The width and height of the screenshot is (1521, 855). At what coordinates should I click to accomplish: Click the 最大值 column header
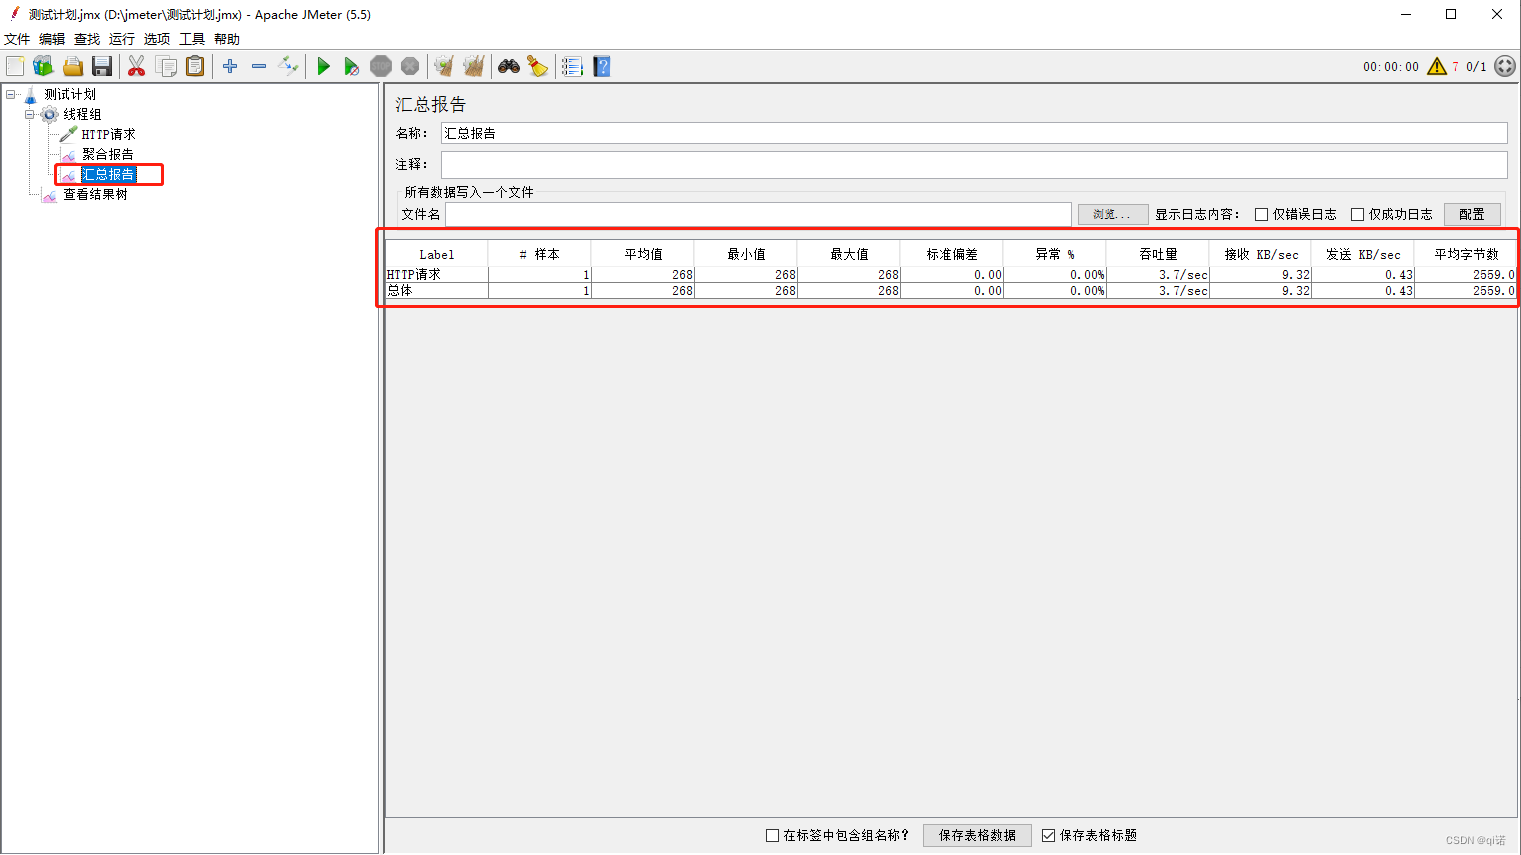click(849, 254)
